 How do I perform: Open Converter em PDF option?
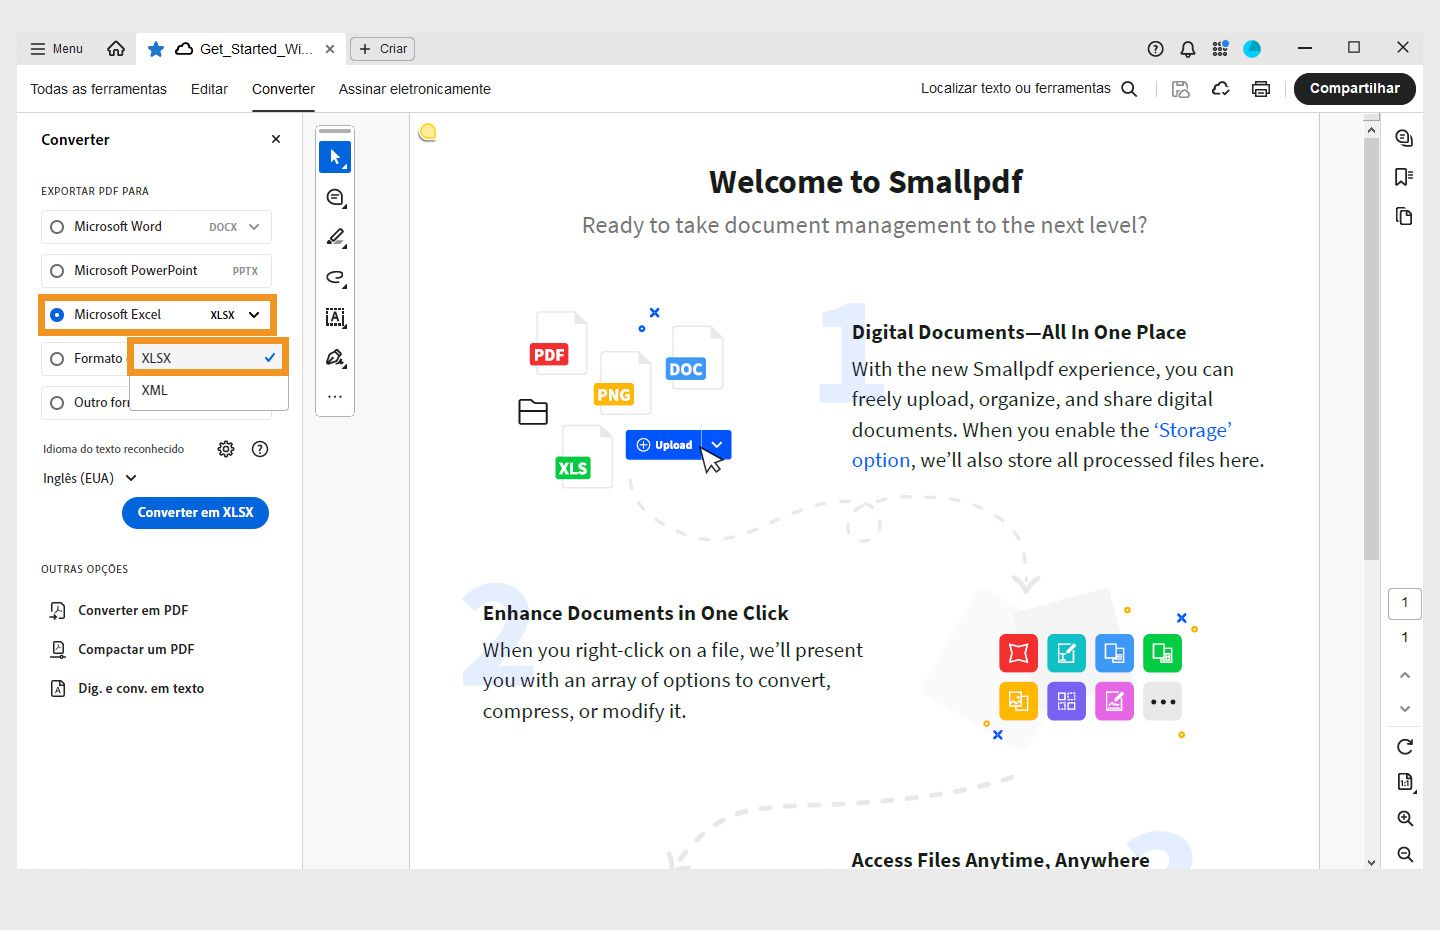tap(119, 610)
